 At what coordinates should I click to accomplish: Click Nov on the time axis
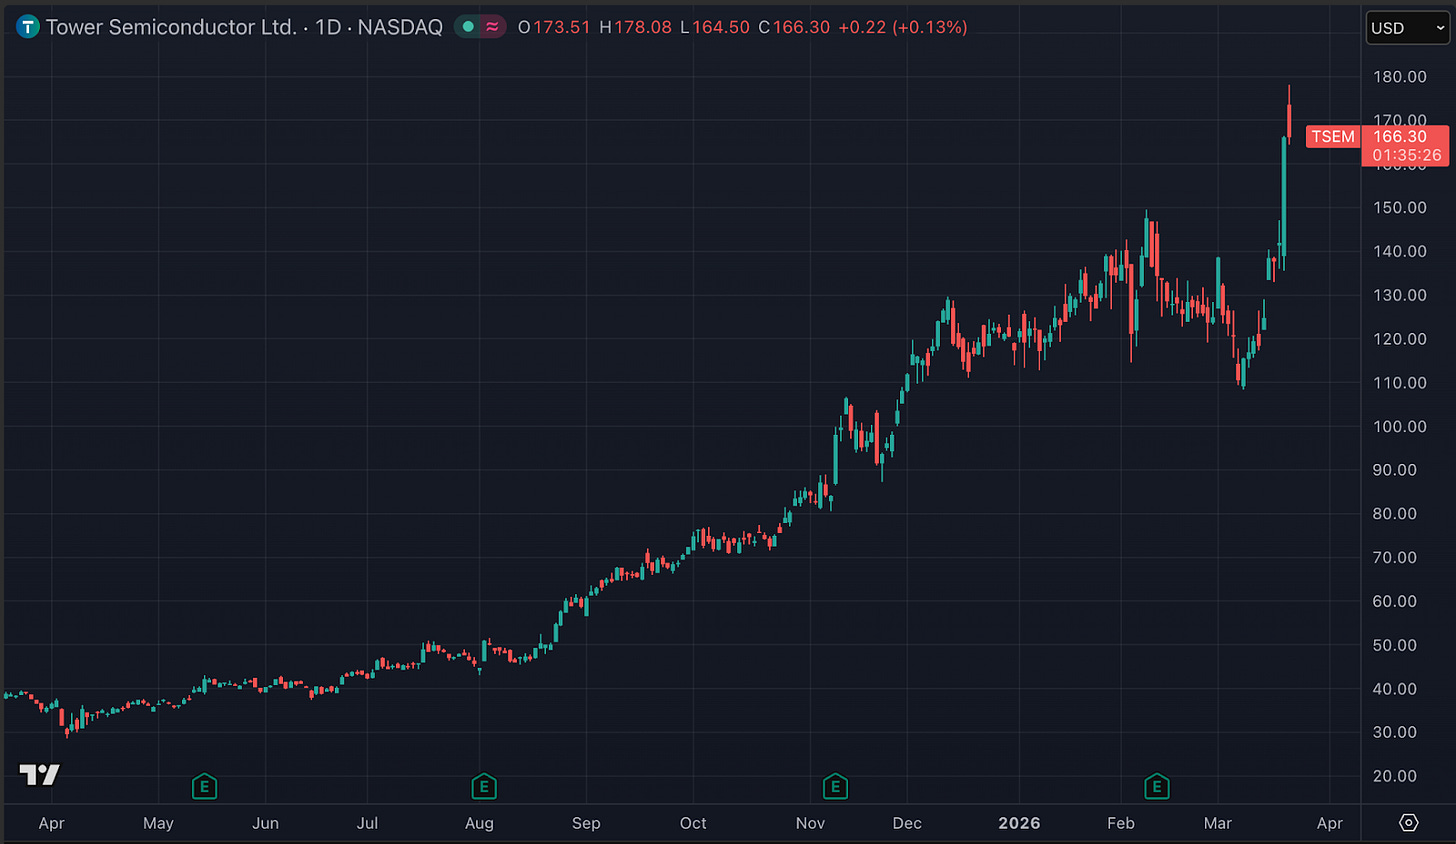810,823
